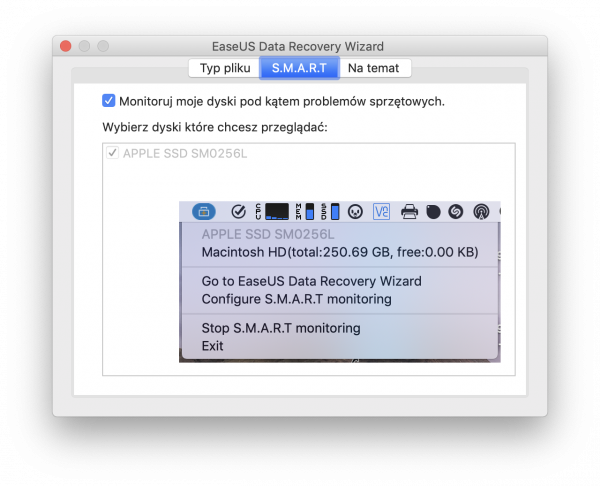Open the CPU usage graph monitor
600x486 pixels.
(x=272, y=212)
